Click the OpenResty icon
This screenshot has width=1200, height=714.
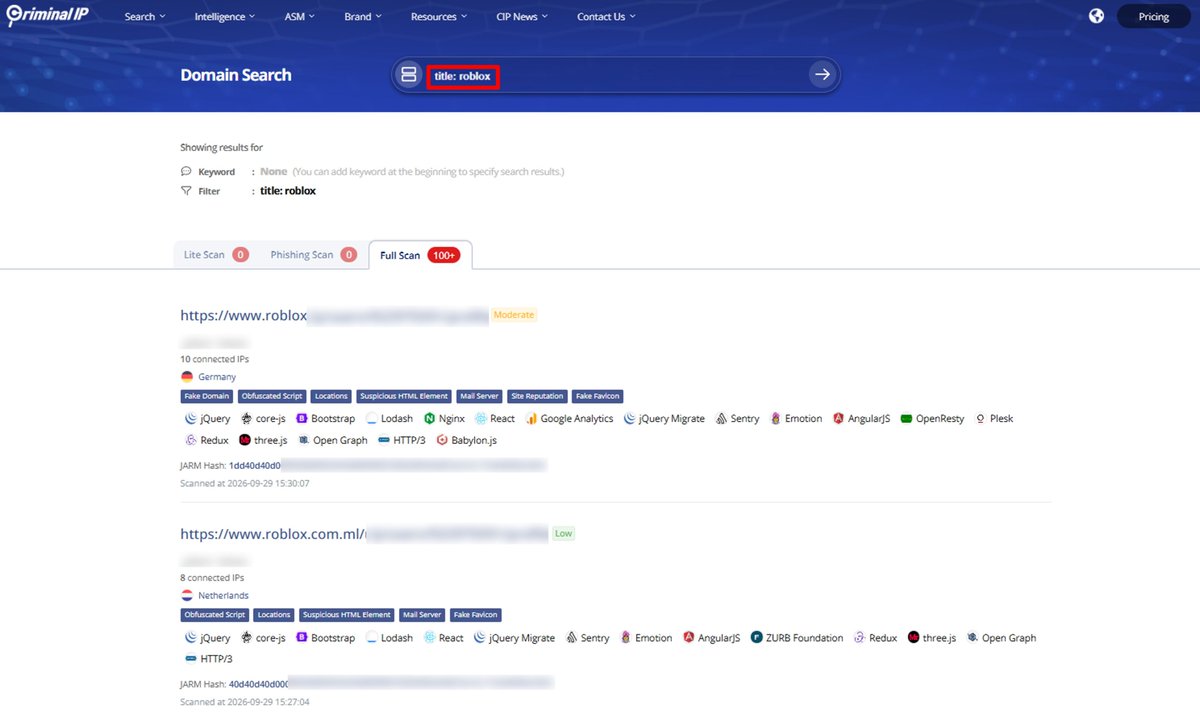pyautogui.click(x=906, y=419)
